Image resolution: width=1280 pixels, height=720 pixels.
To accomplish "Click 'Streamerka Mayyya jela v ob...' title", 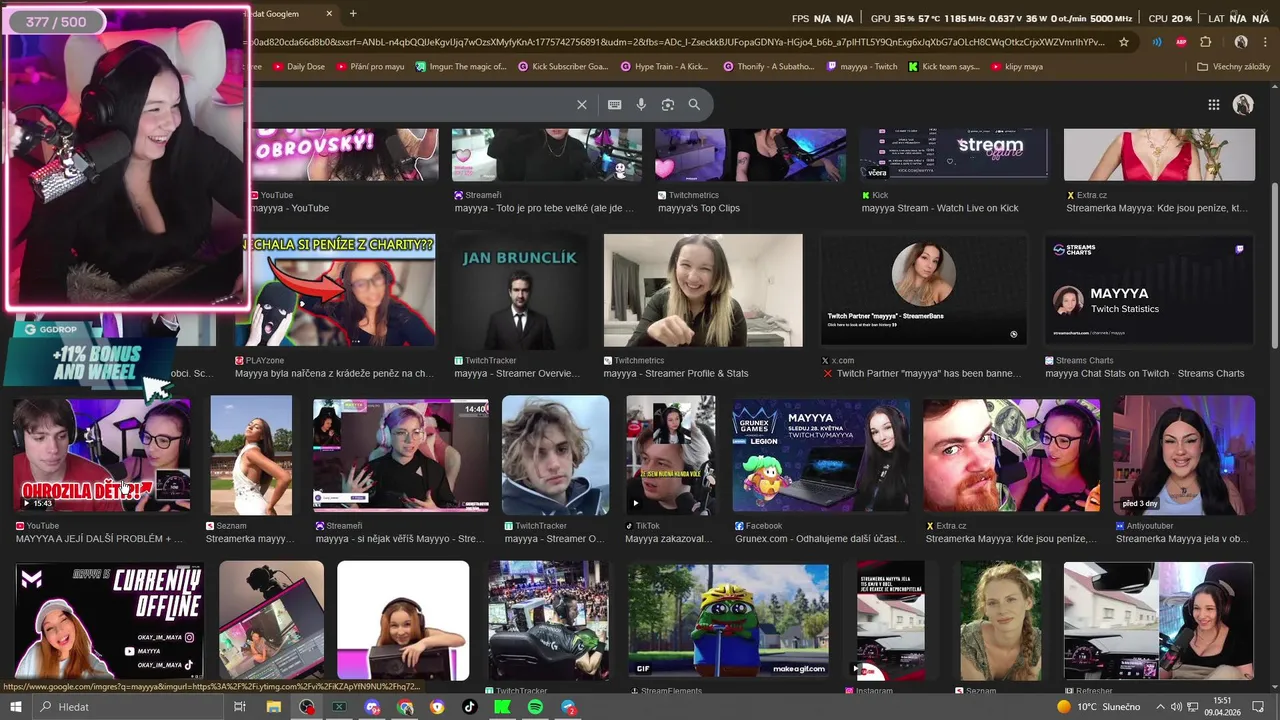I will click(x=1182, y=539).
